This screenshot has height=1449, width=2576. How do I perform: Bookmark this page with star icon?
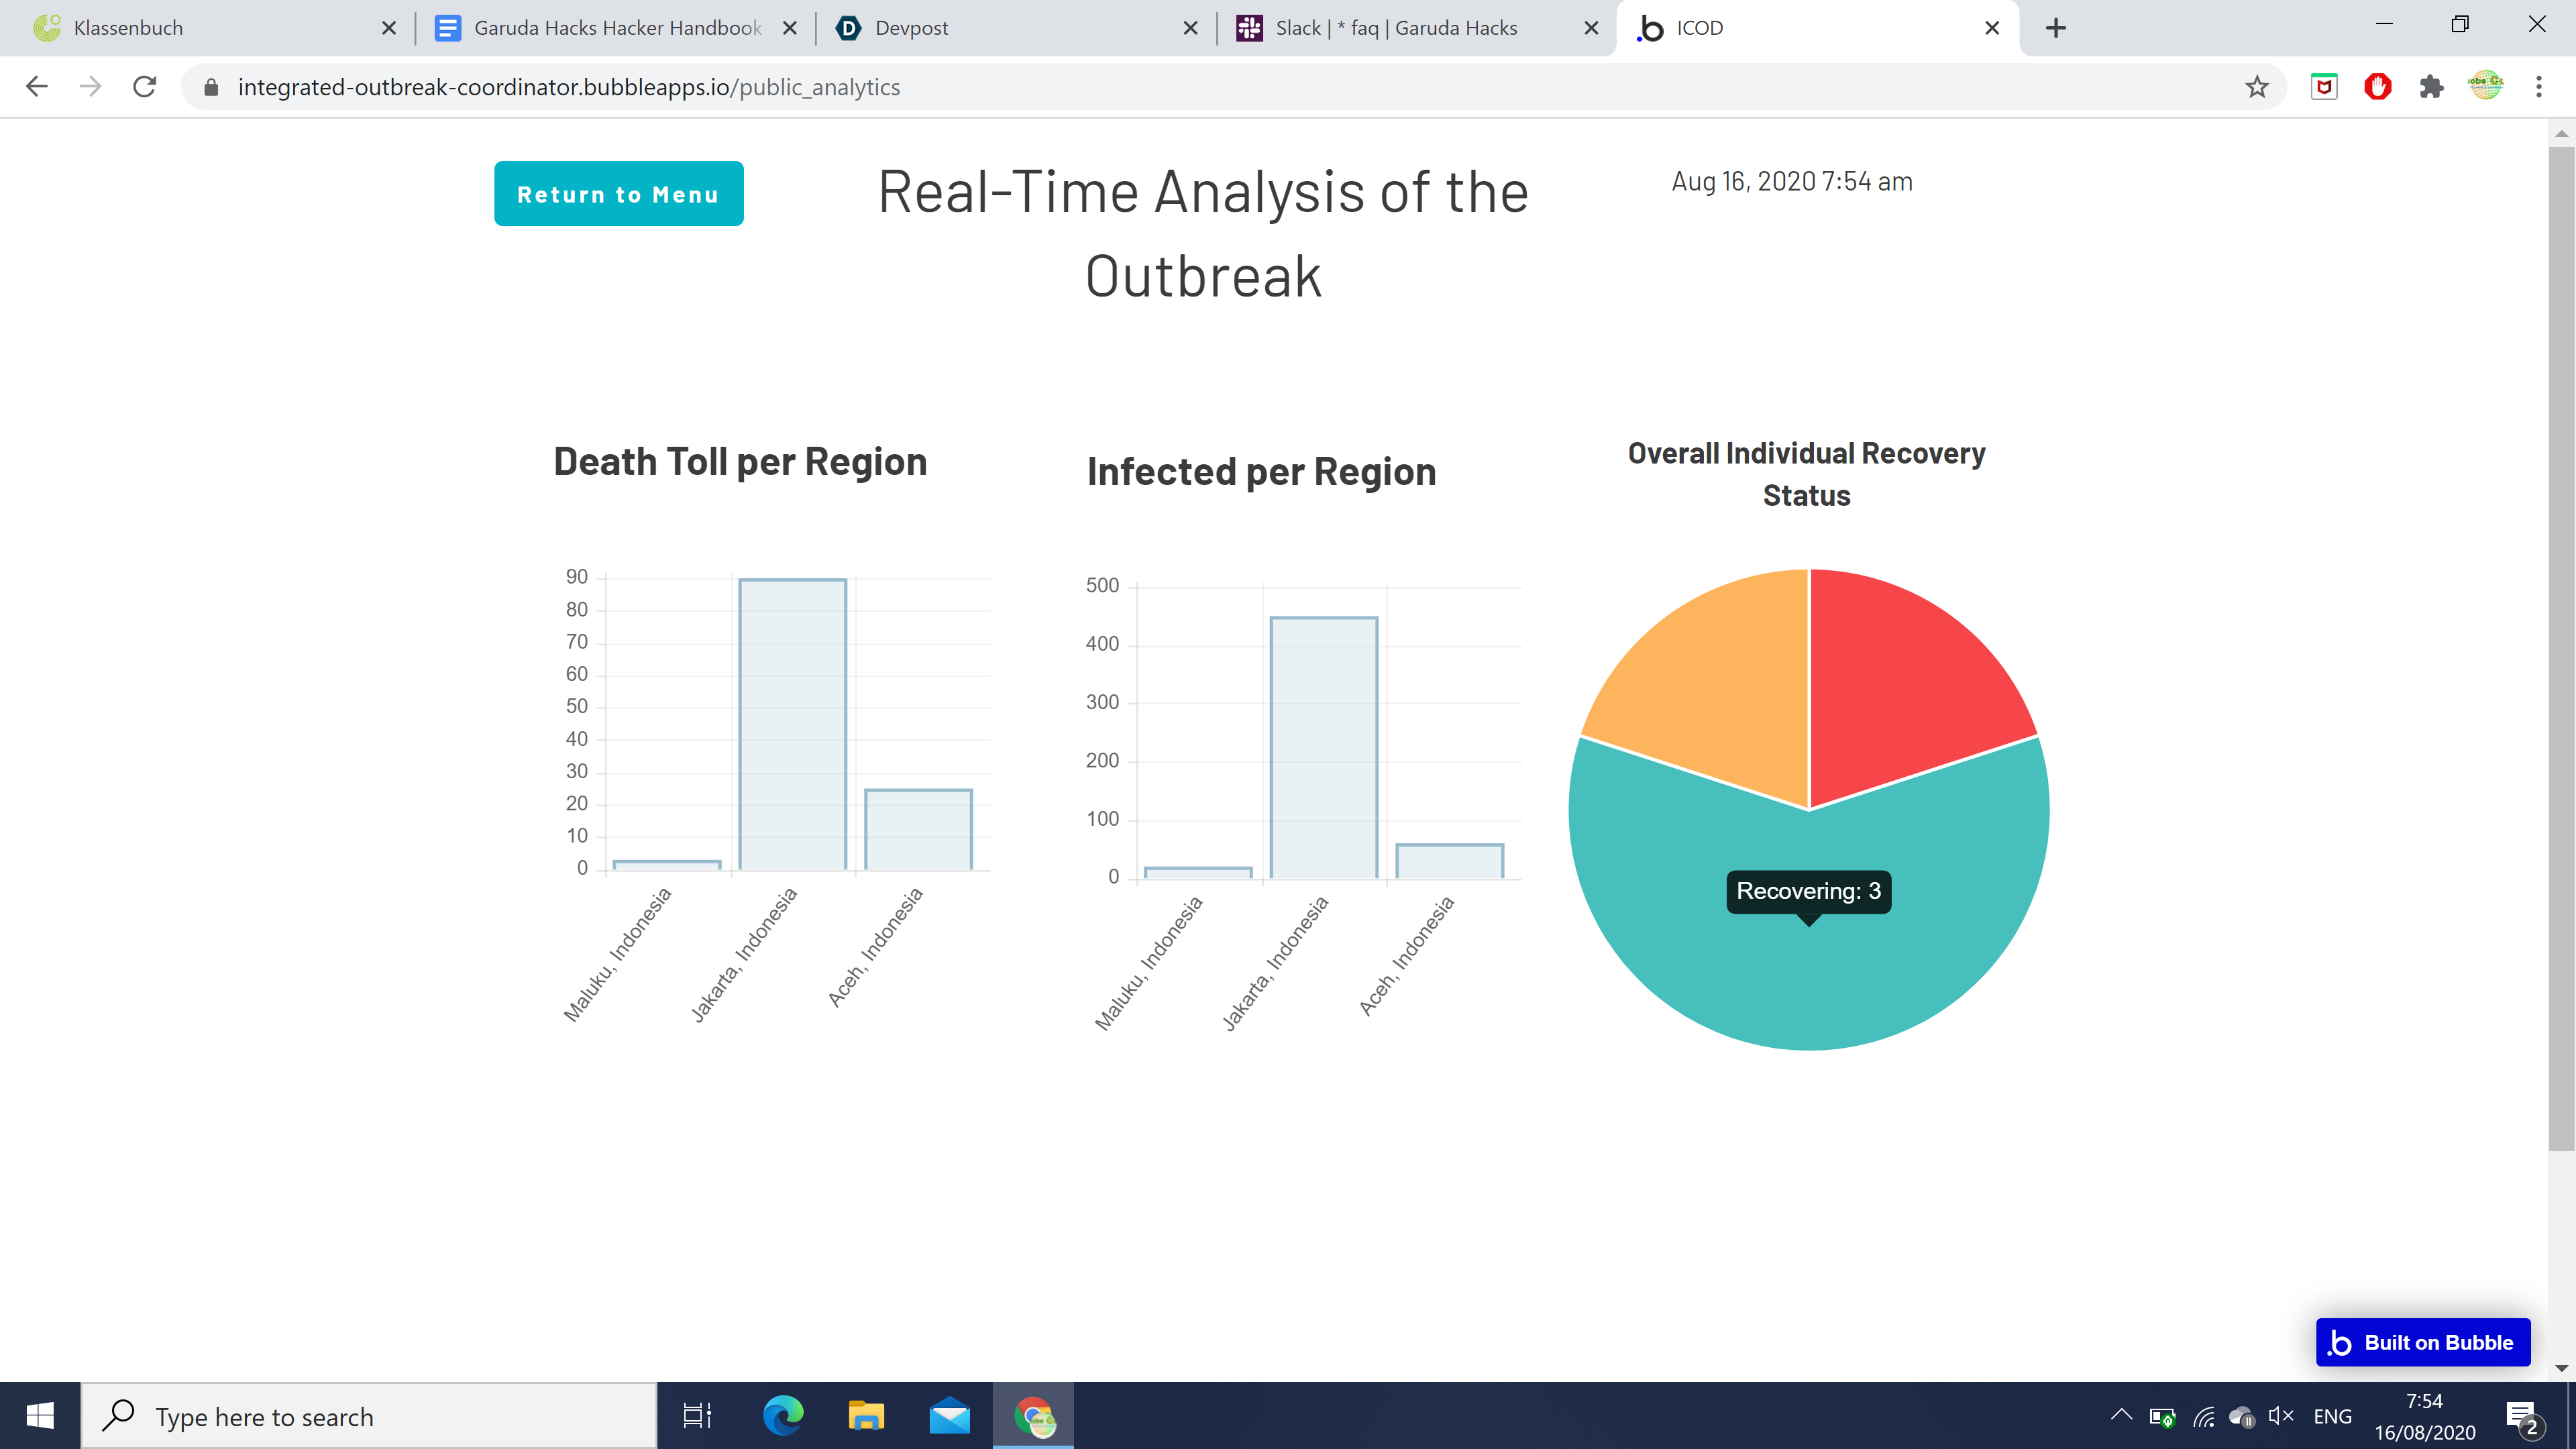point(2256,87)
